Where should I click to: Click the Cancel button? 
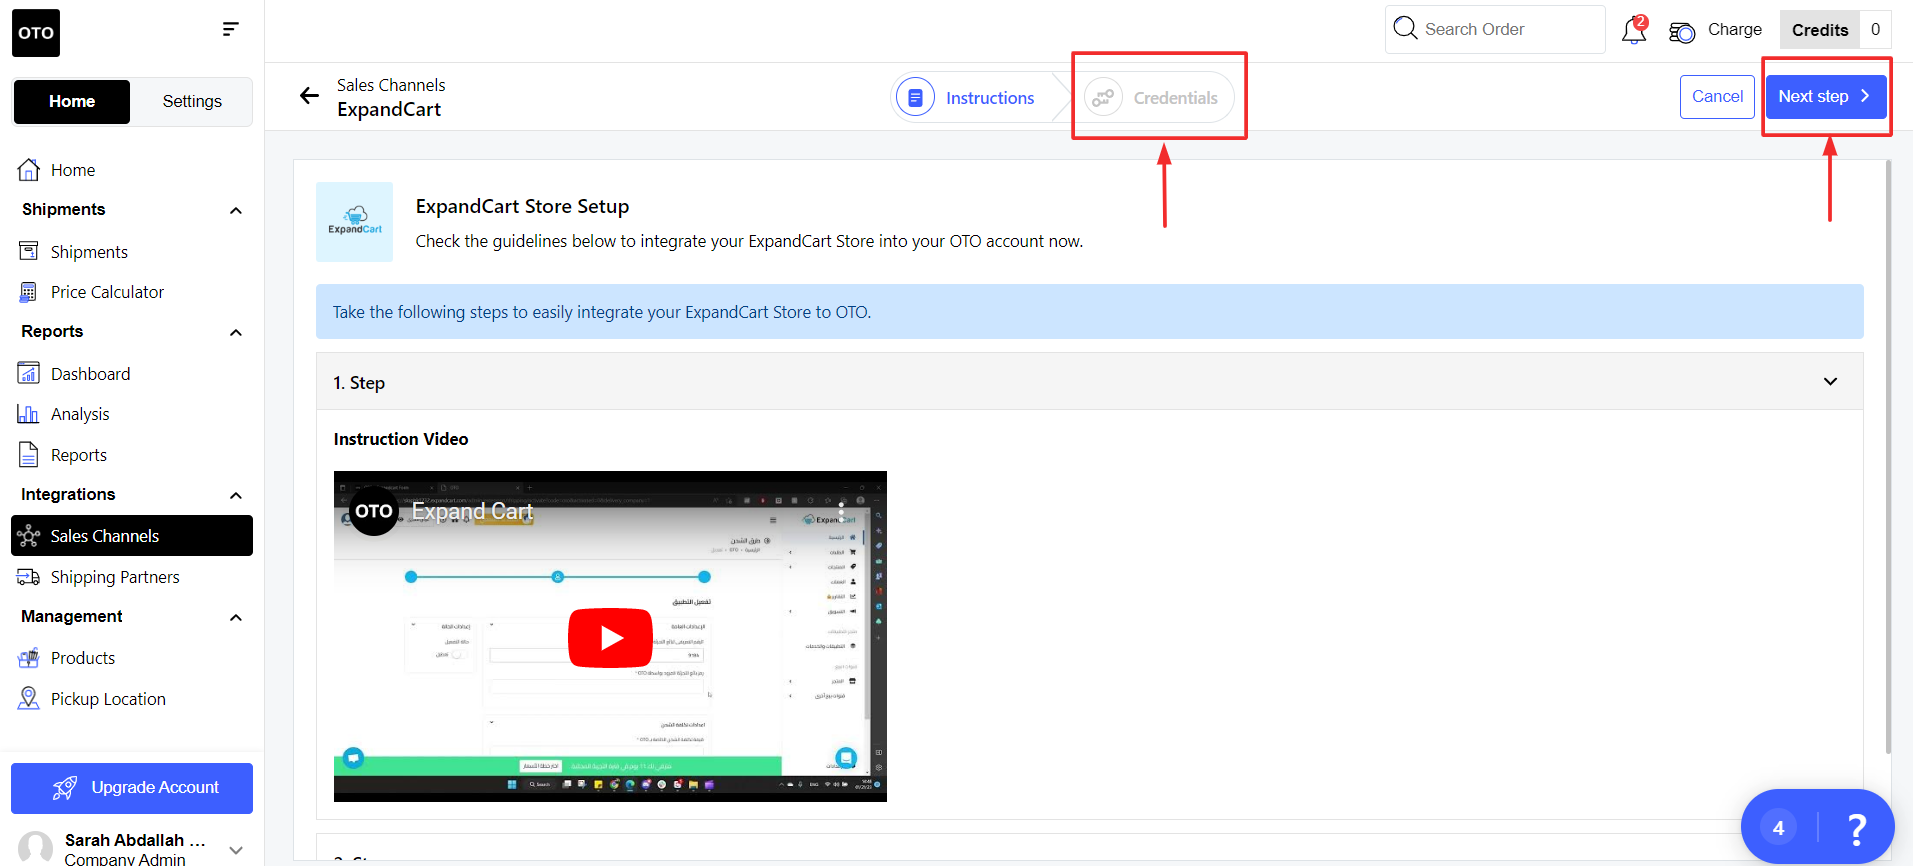click(1717, 97)
